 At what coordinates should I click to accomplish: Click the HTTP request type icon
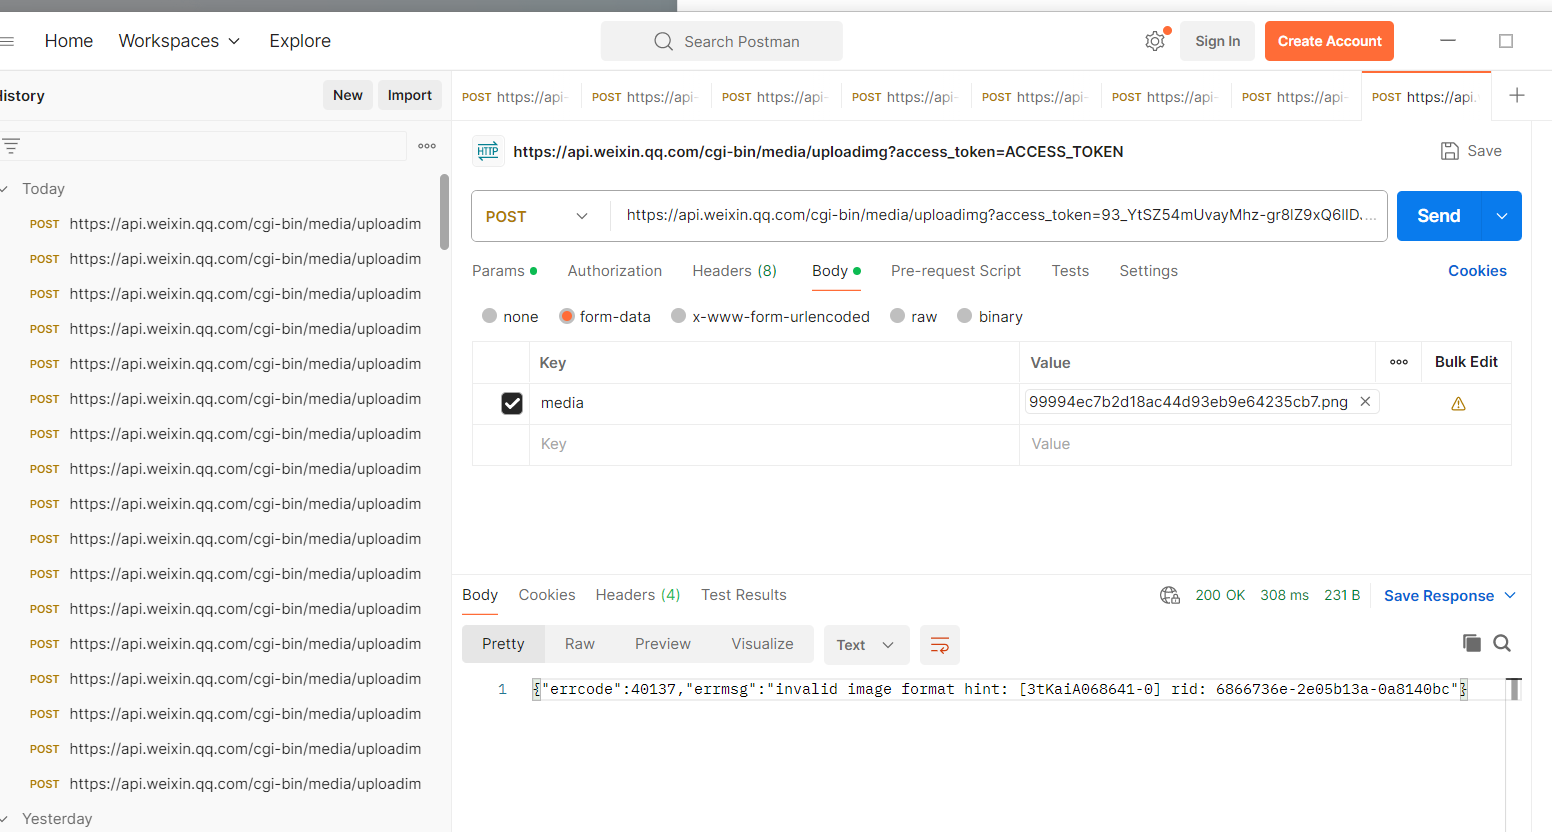[x=488, y=151]
